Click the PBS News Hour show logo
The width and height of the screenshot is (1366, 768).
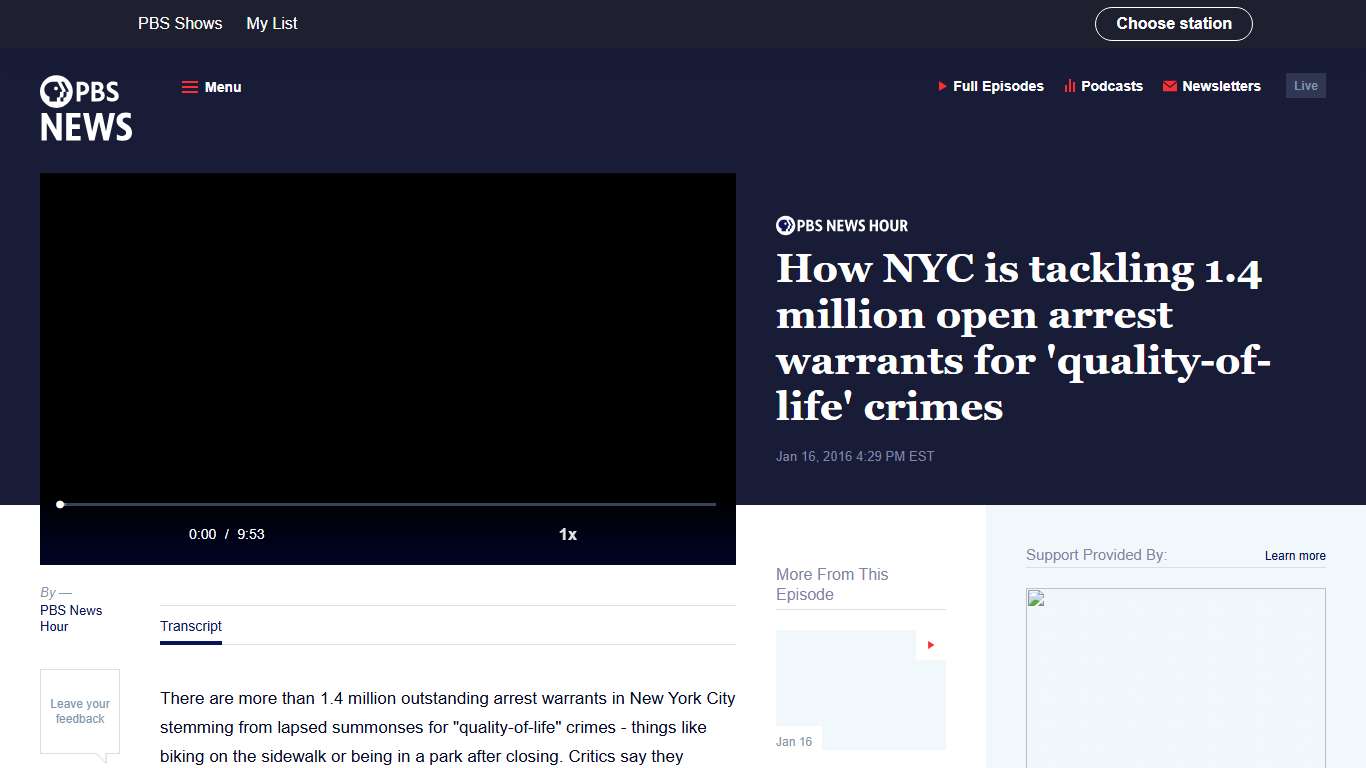pyautogui.click(x=841, y=225)
